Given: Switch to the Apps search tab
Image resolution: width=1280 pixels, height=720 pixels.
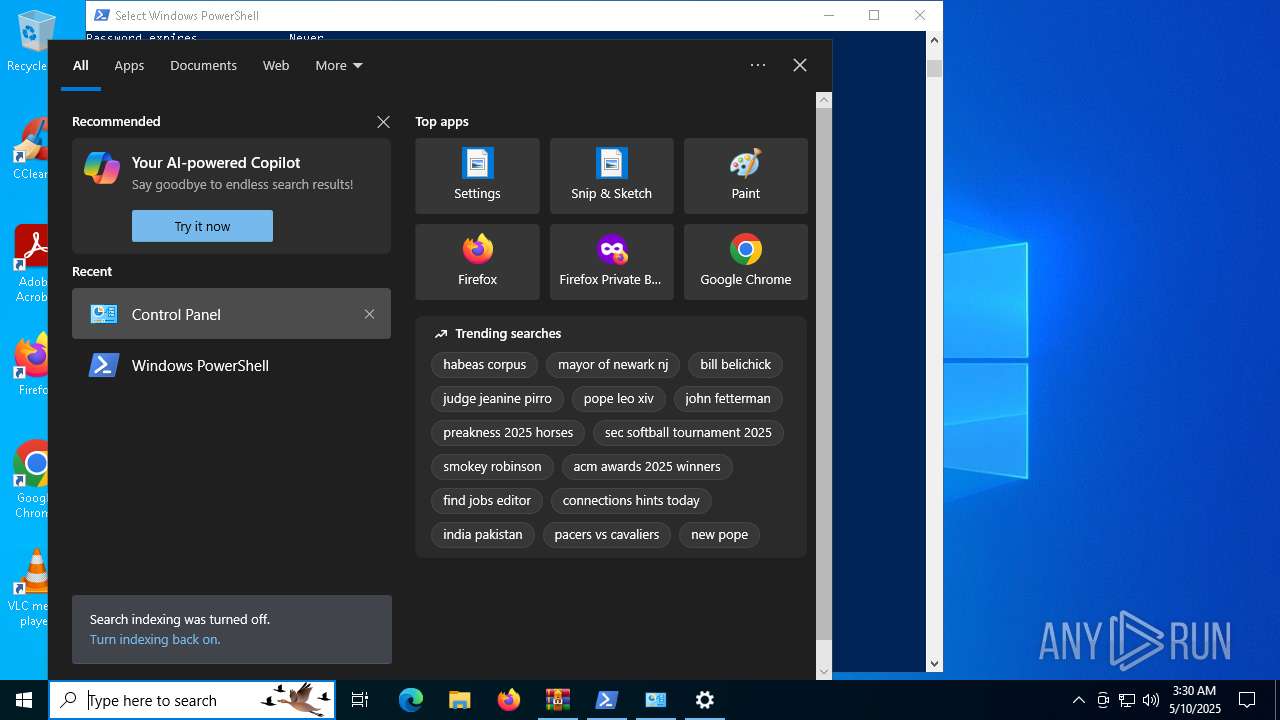Looking at the screenshot, I should tap(129, 65).
